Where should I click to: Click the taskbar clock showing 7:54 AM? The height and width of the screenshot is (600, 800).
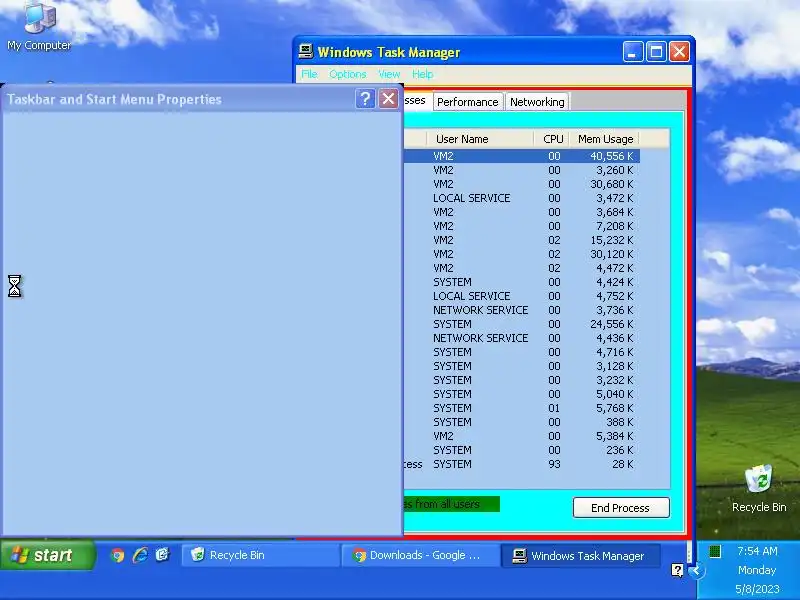[x=757, y=551]
